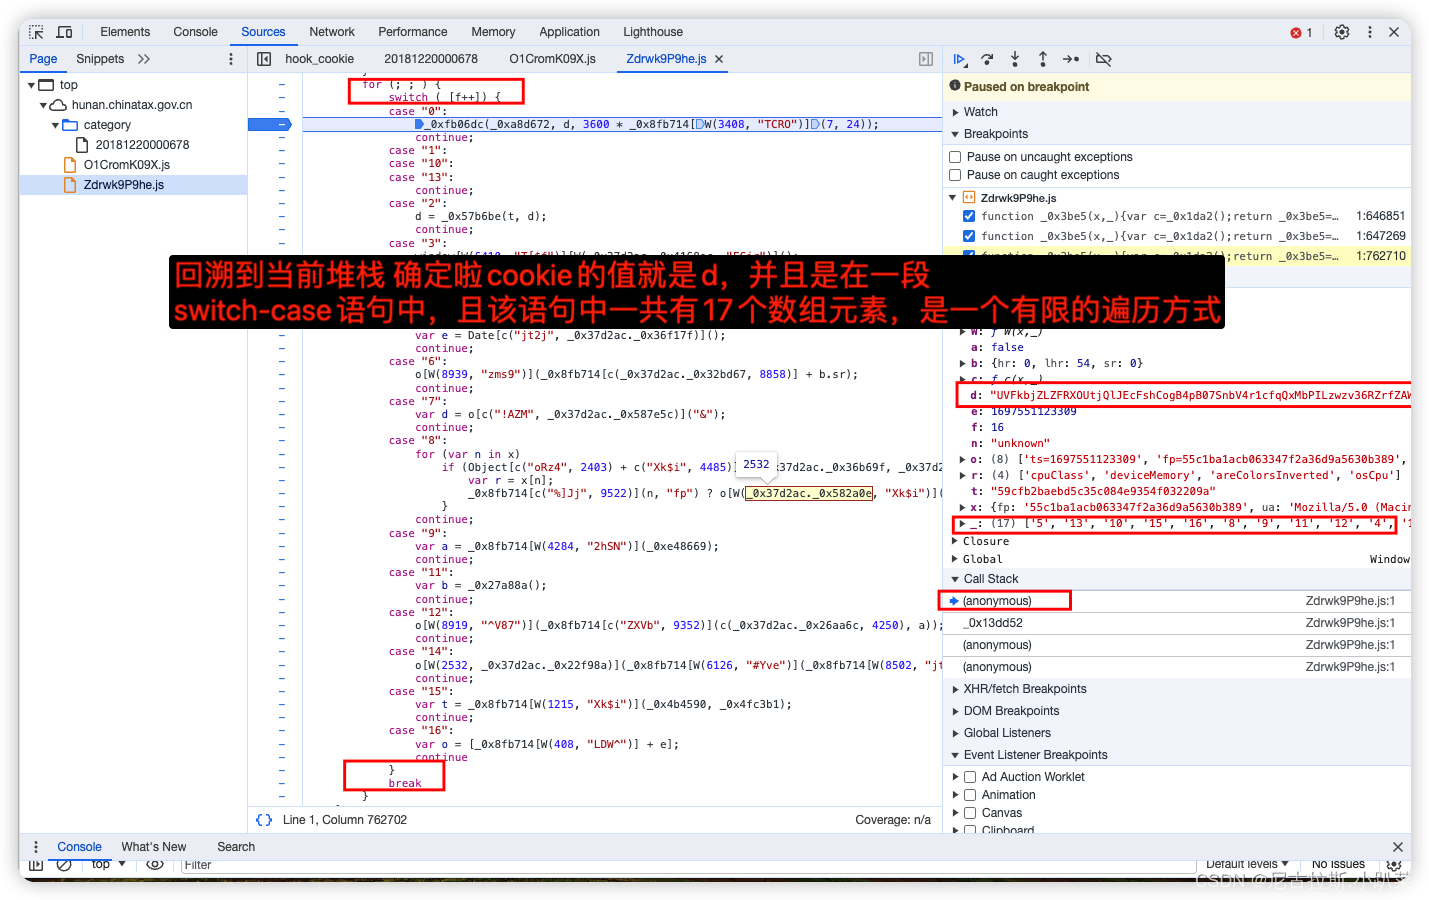Select the inspect element tool
The image size is (1429, 900).
(34, 31)
